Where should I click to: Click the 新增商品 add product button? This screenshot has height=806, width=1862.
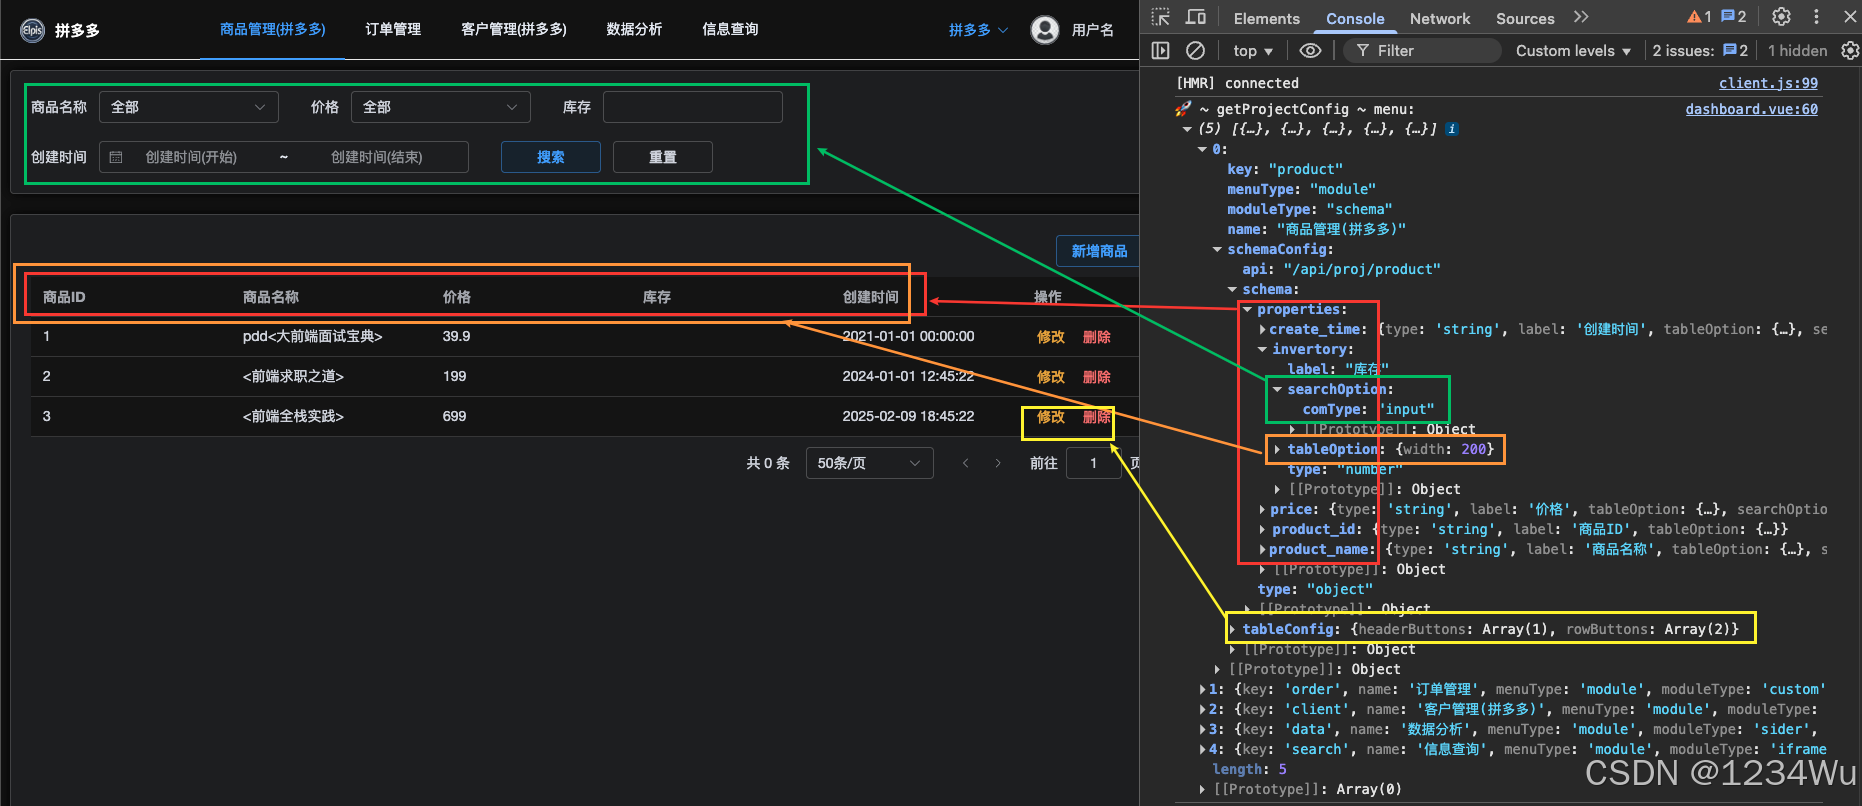1099,251
